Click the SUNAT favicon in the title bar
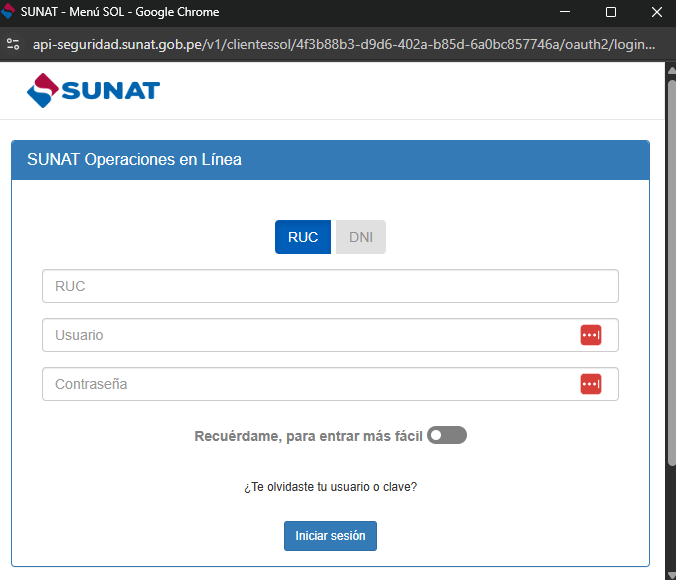This screenshot has width=676, height=580. pos(7,12)
